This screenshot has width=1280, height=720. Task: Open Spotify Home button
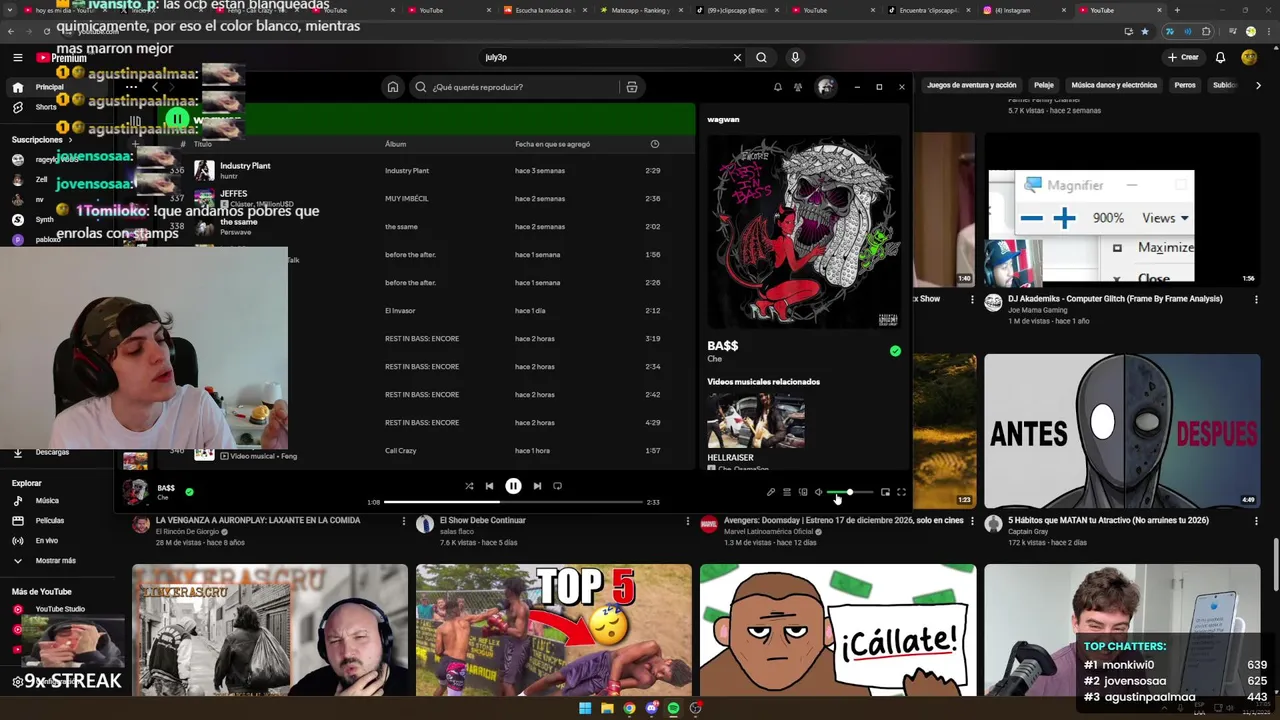tap(393, 87)
